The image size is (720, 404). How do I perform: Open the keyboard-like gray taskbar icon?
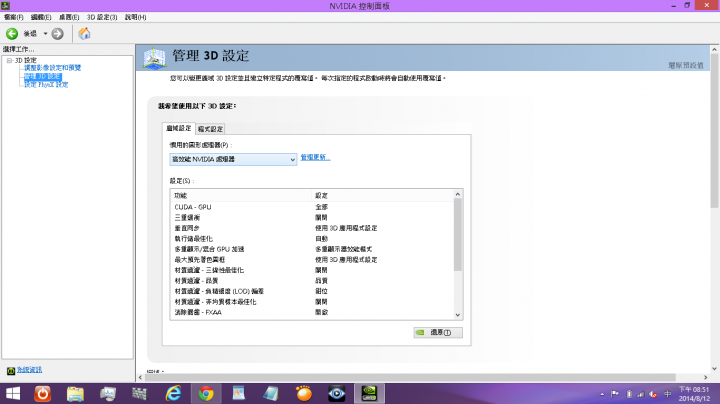(x=139, y=393)
